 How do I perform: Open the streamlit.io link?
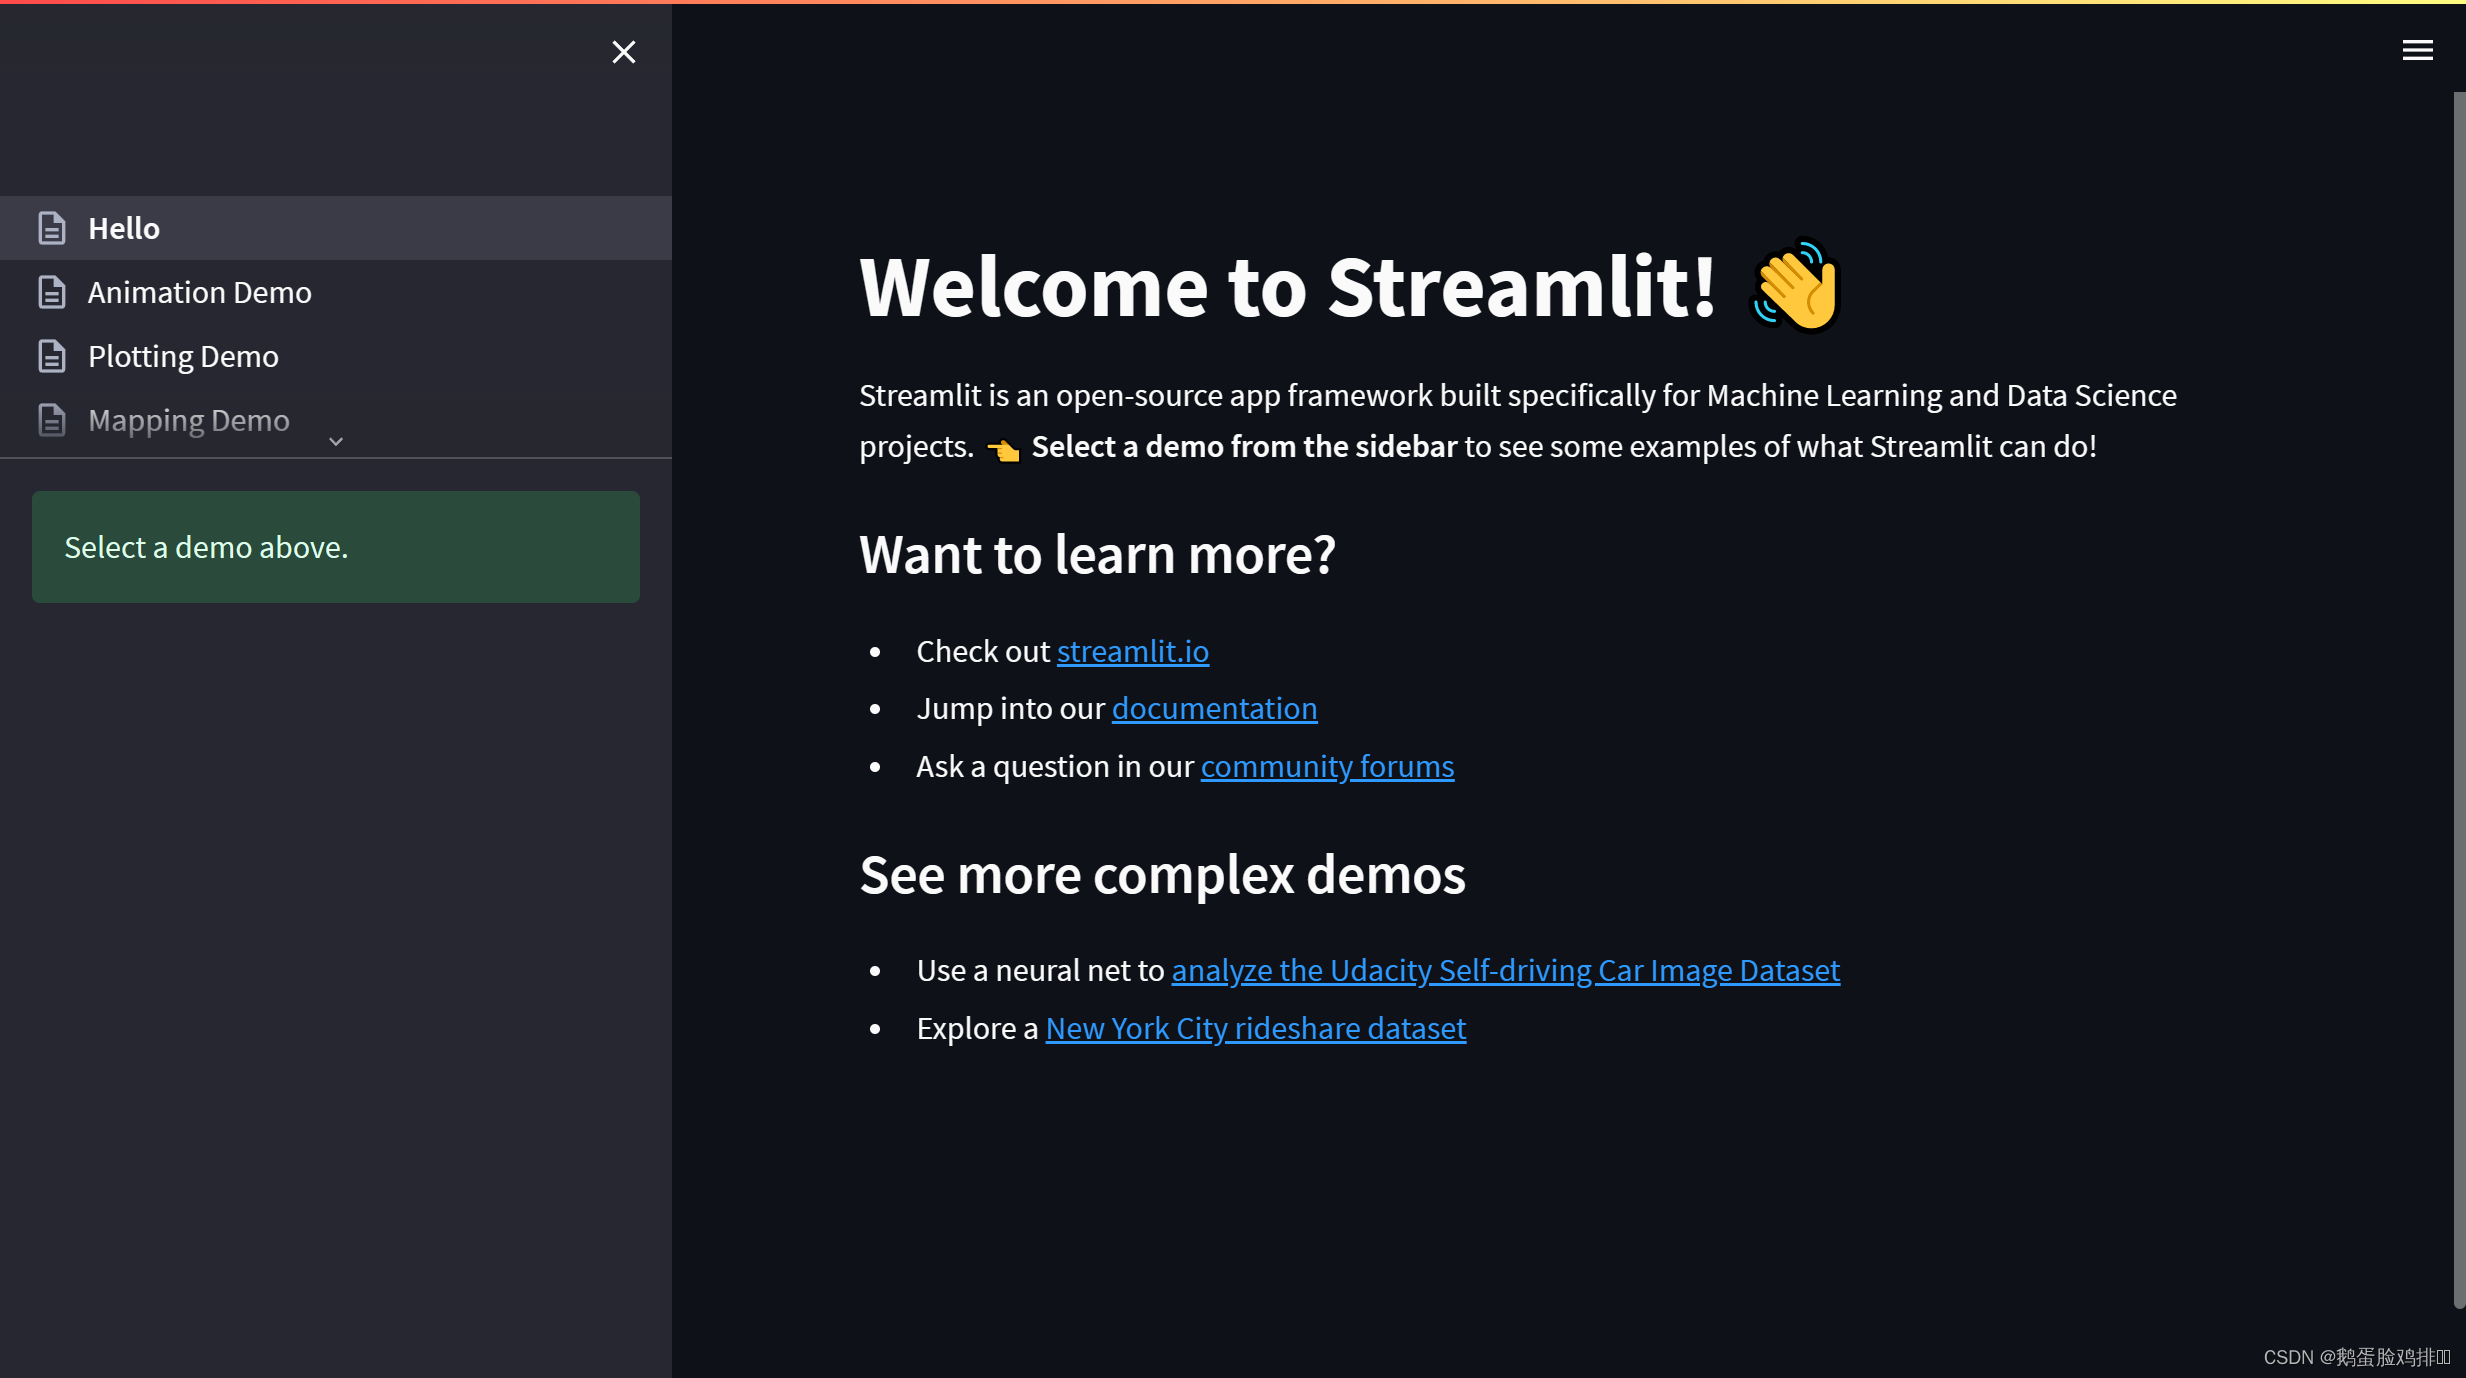(x=1133, y=651)
